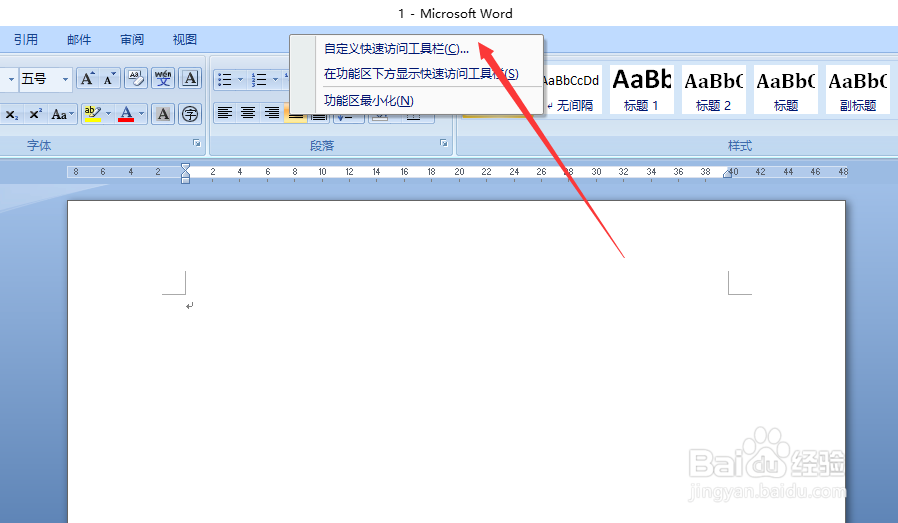Open the Phonetic Guide (wén) tool
Viewport: 898px width, 523px height.
click(x=163, y=78)
